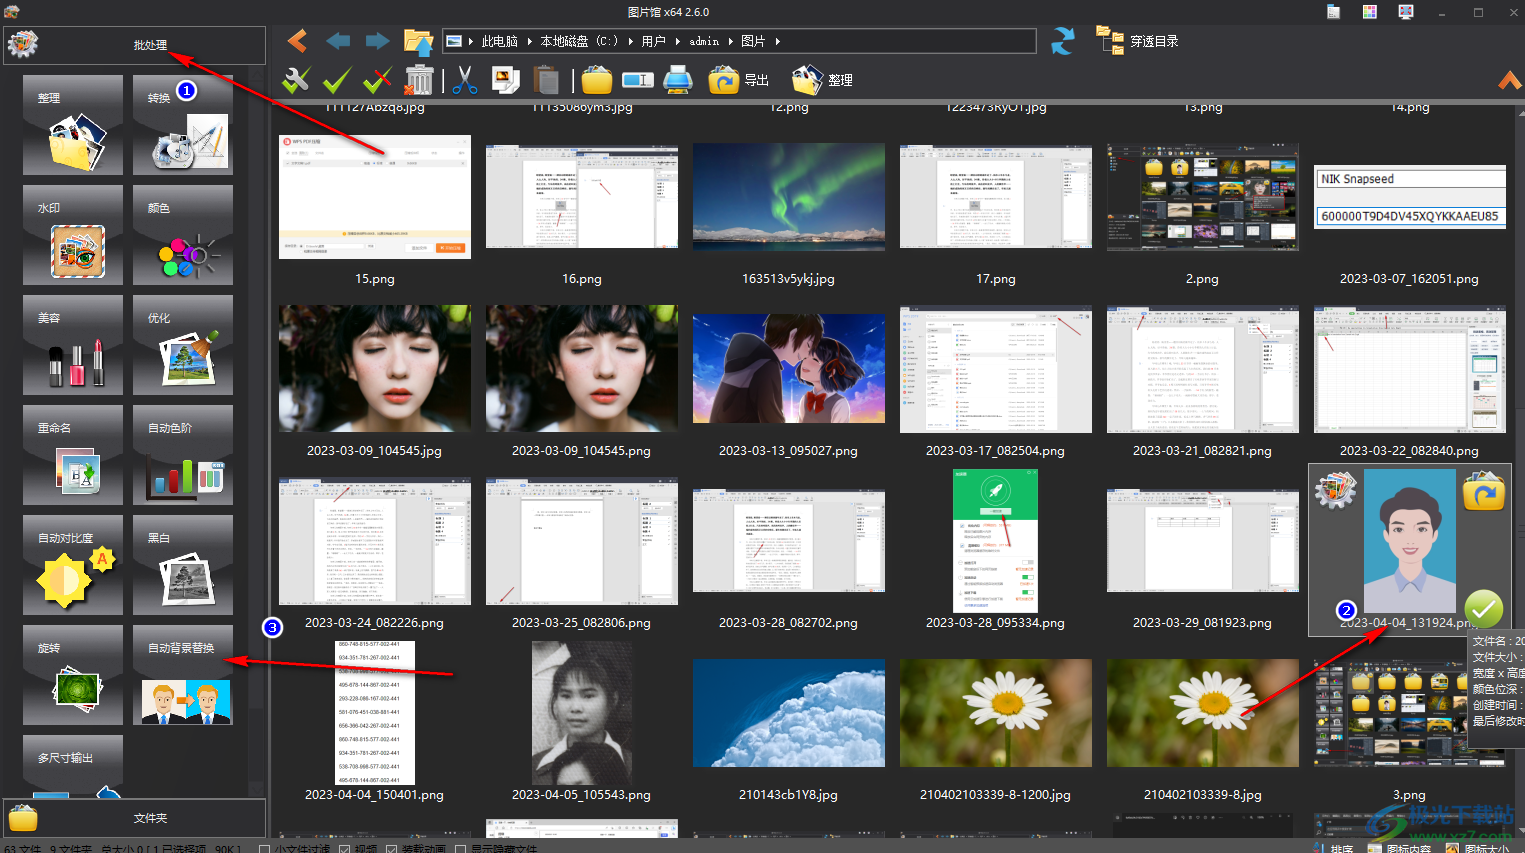Expand the 文件夹 panel header
This screenshot has height=853, width=1525.
(135, 818)
